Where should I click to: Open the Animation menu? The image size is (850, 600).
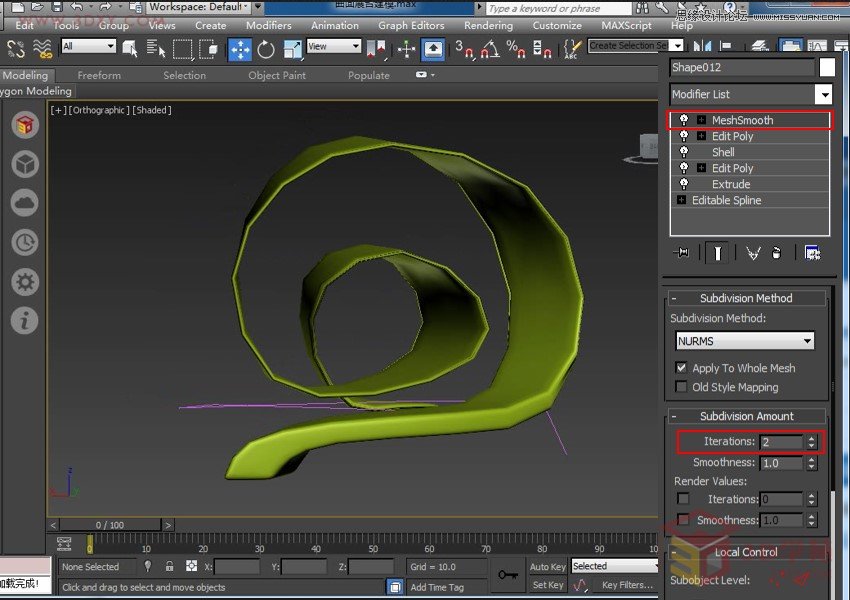pos(334,25)
